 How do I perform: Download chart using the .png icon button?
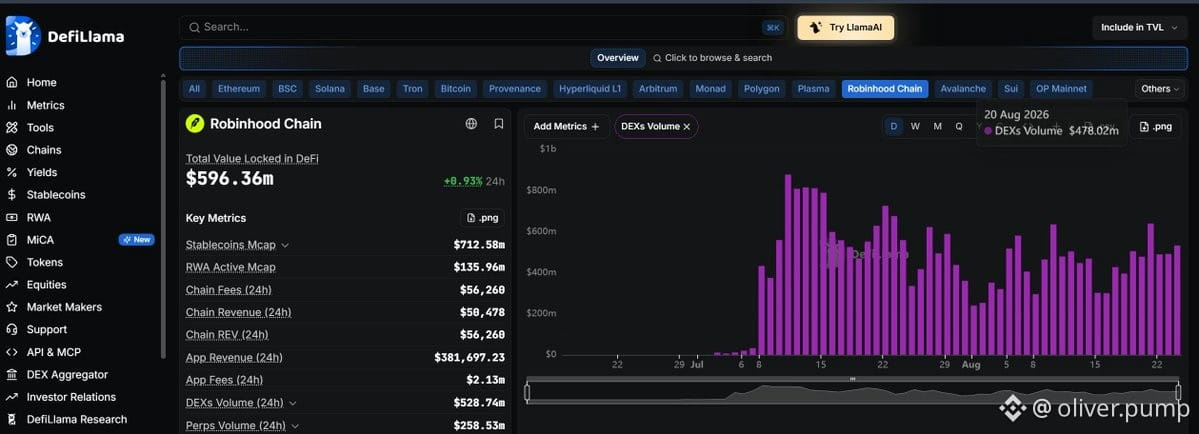[1155, 127]
